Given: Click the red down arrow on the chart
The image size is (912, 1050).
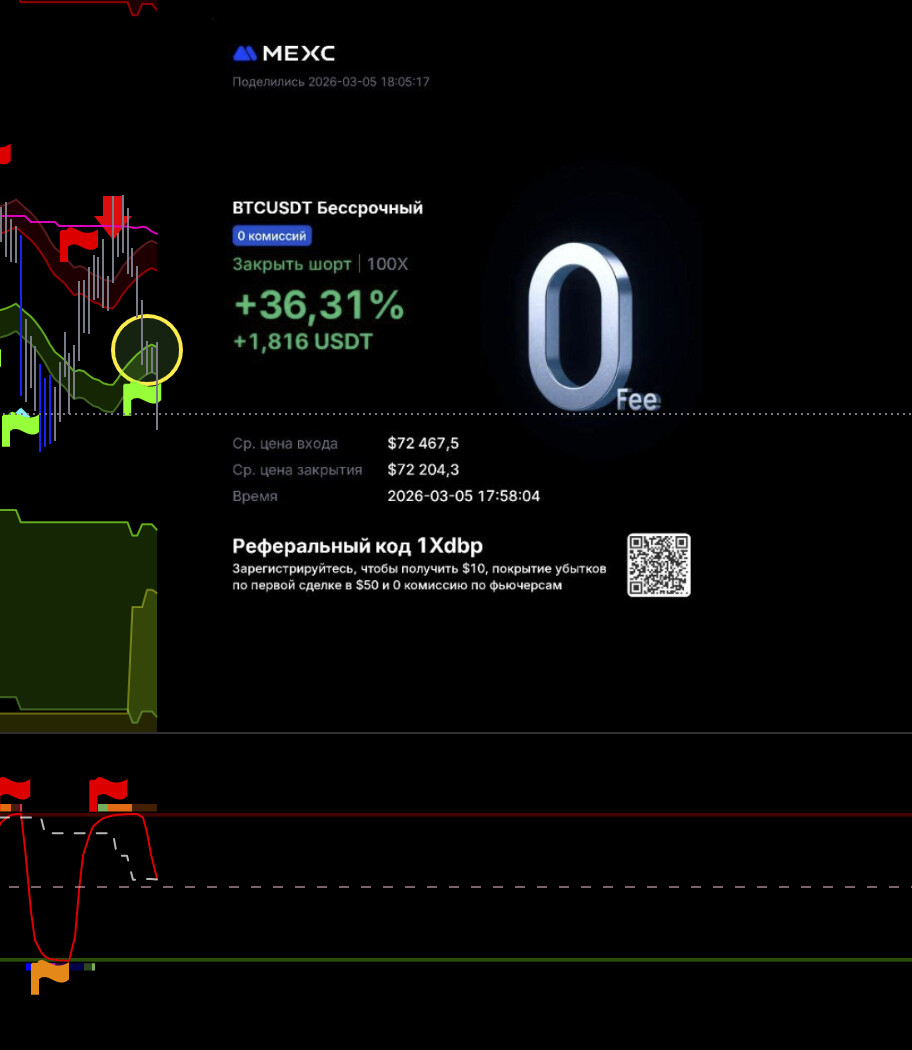Looking at the screenshot, I should 112,215.
